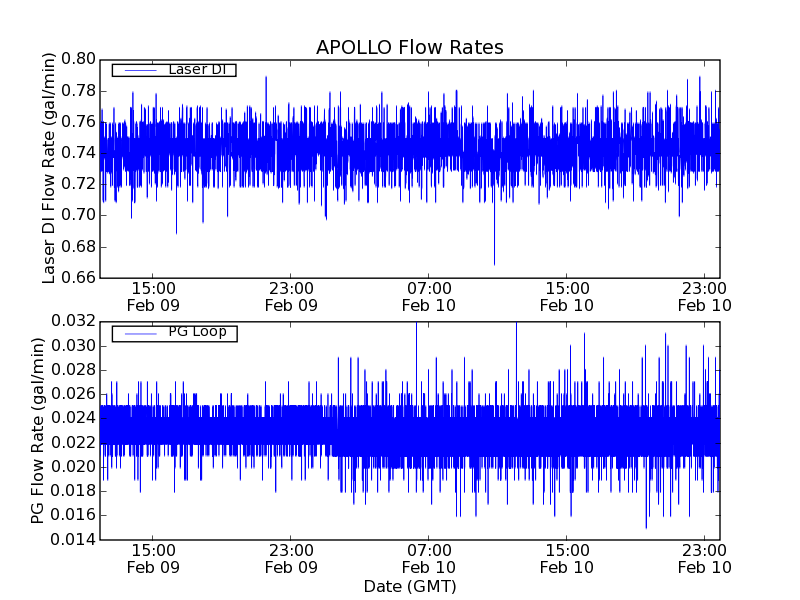This screenshot has width=800, height=600.
Task: Click the blue line sample in PG Loop legend
Action: [140, 334]
